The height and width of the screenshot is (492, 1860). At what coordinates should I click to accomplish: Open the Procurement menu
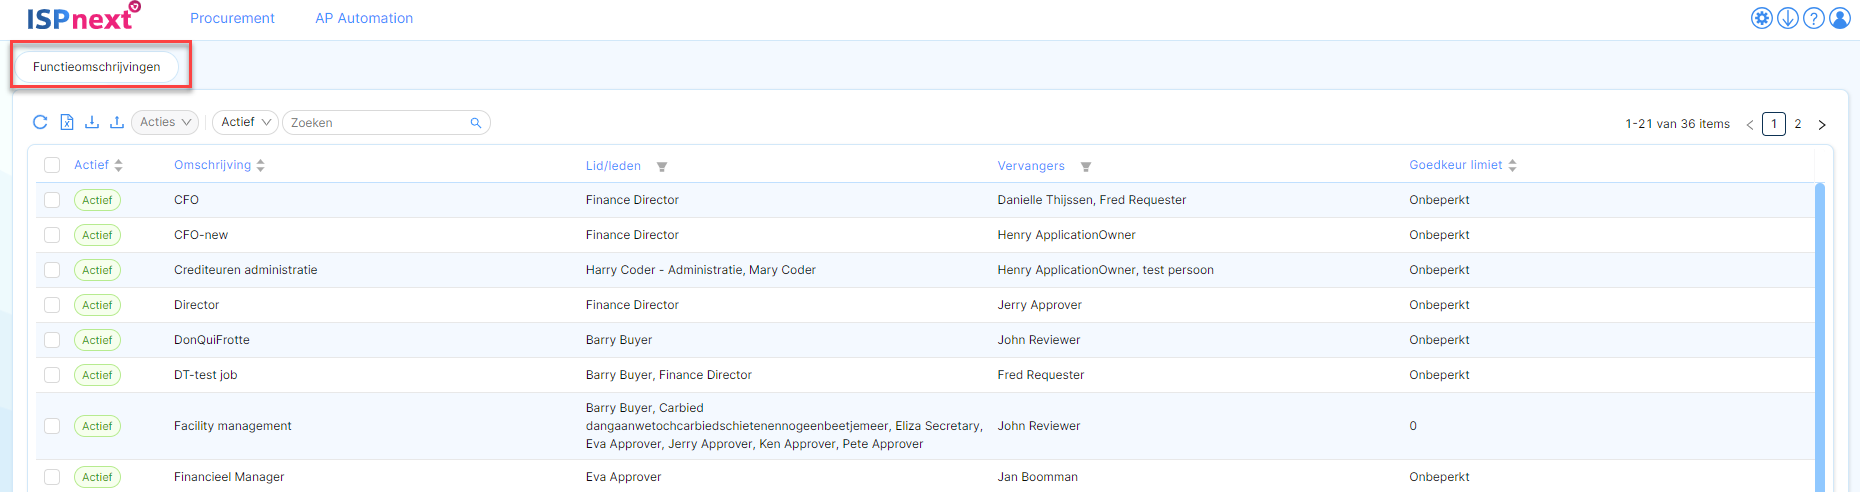click(x=232, y=18)
